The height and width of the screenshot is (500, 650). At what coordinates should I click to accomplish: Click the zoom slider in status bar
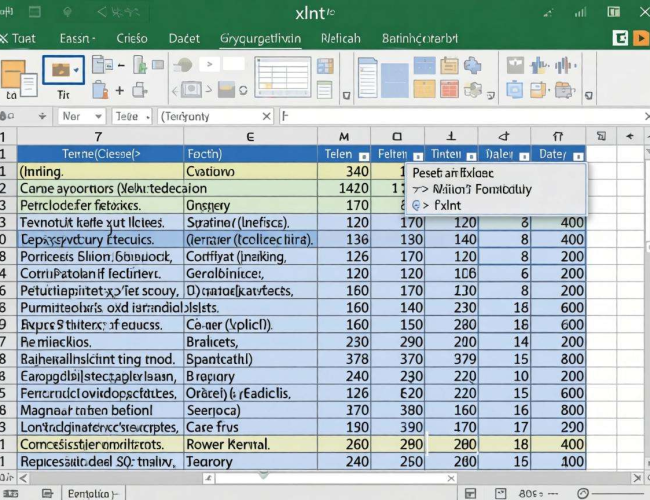coord(620,494)
